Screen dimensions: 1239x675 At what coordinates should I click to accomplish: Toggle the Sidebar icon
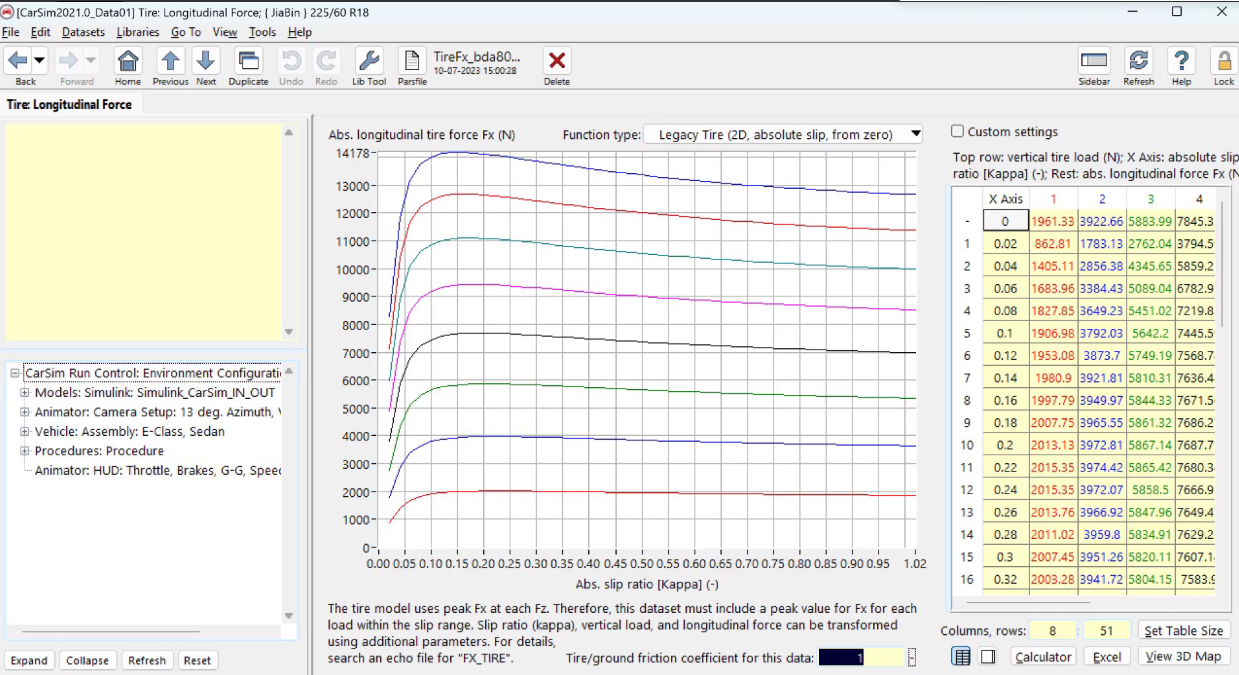click(x=1094, y=61)
